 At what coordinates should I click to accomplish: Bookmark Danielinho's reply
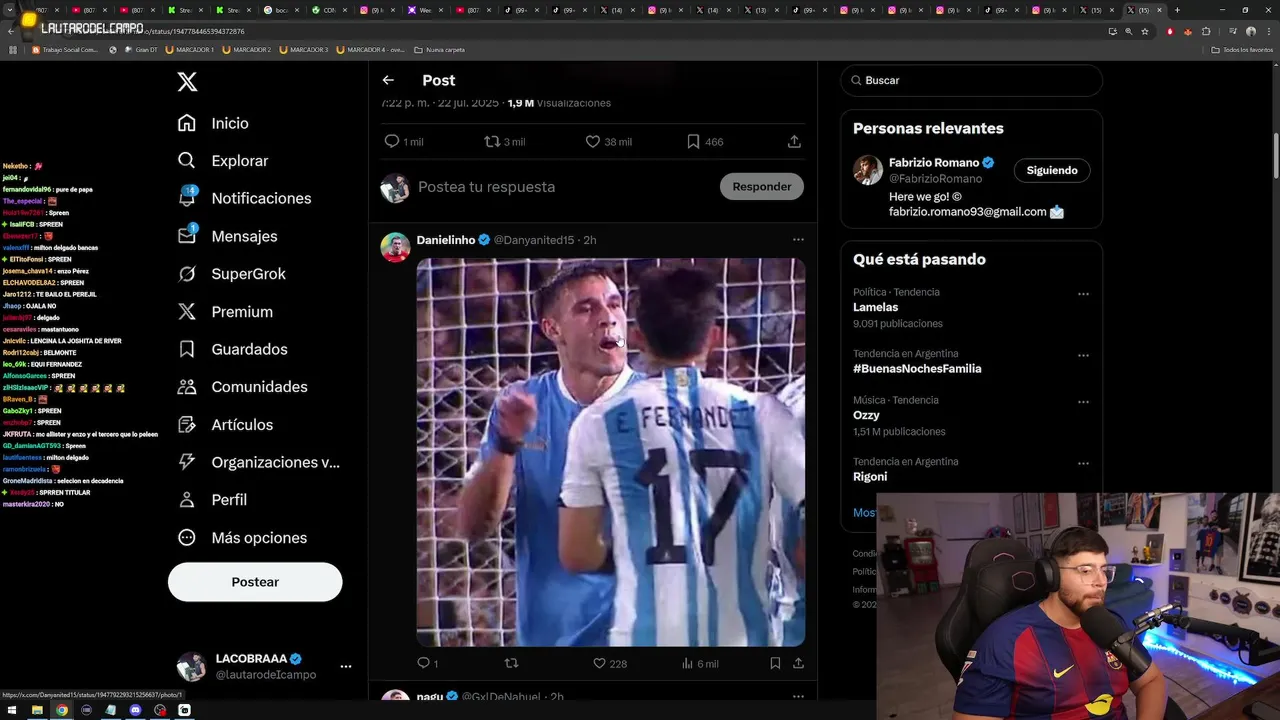775,663
